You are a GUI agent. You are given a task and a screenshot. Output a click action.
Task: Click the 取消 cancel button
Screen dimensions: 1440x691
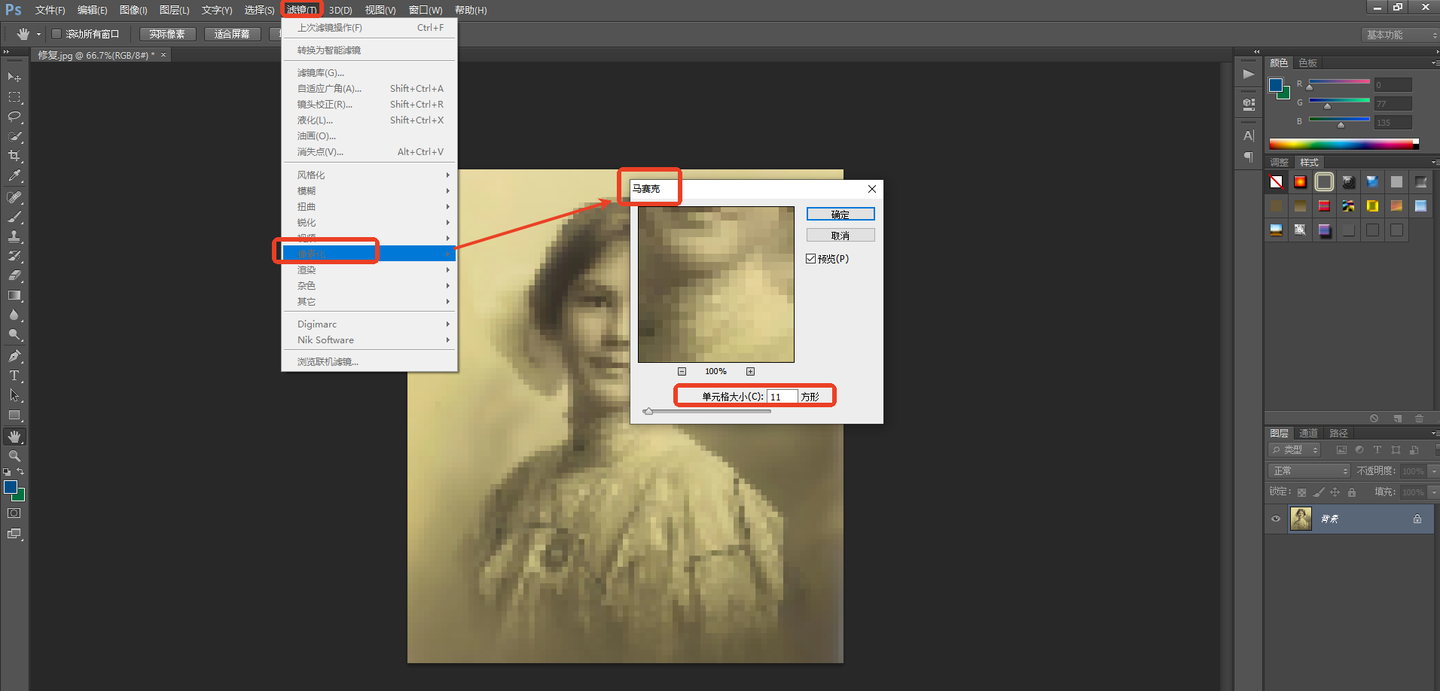(x=841, y=235)
